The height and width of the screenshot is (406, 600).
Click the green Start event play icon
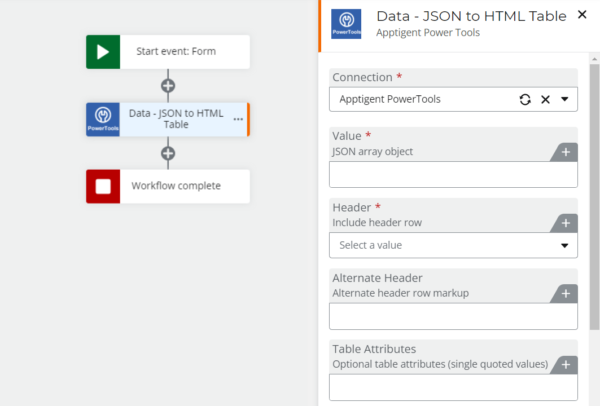coord(103,51)
